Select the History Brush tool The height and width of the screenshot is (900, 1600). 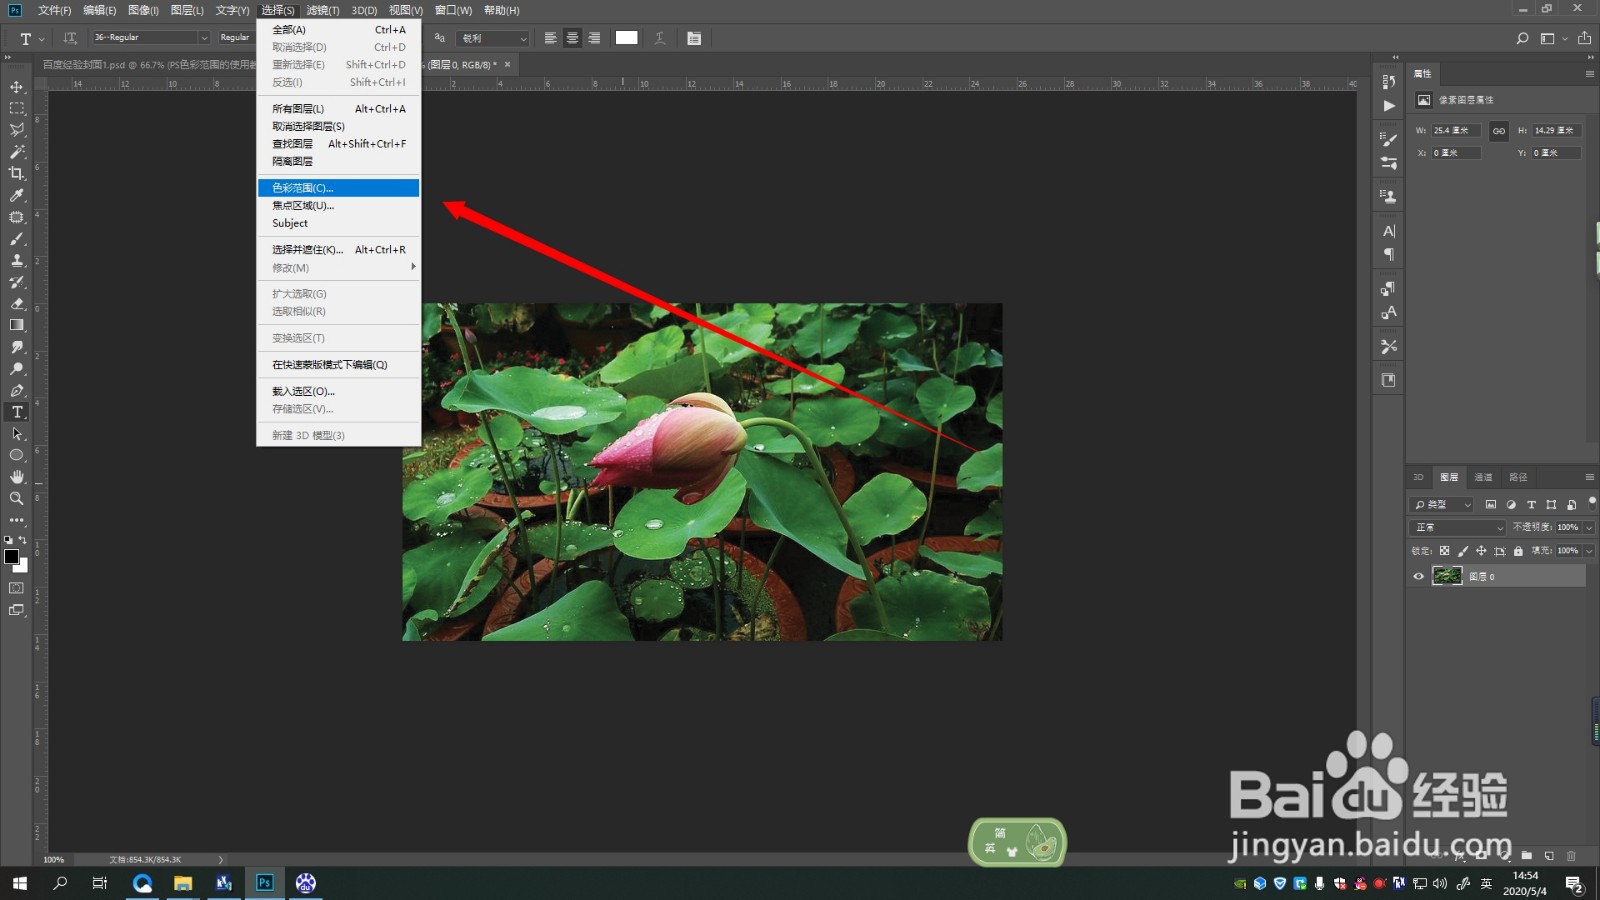coord(17,282)
